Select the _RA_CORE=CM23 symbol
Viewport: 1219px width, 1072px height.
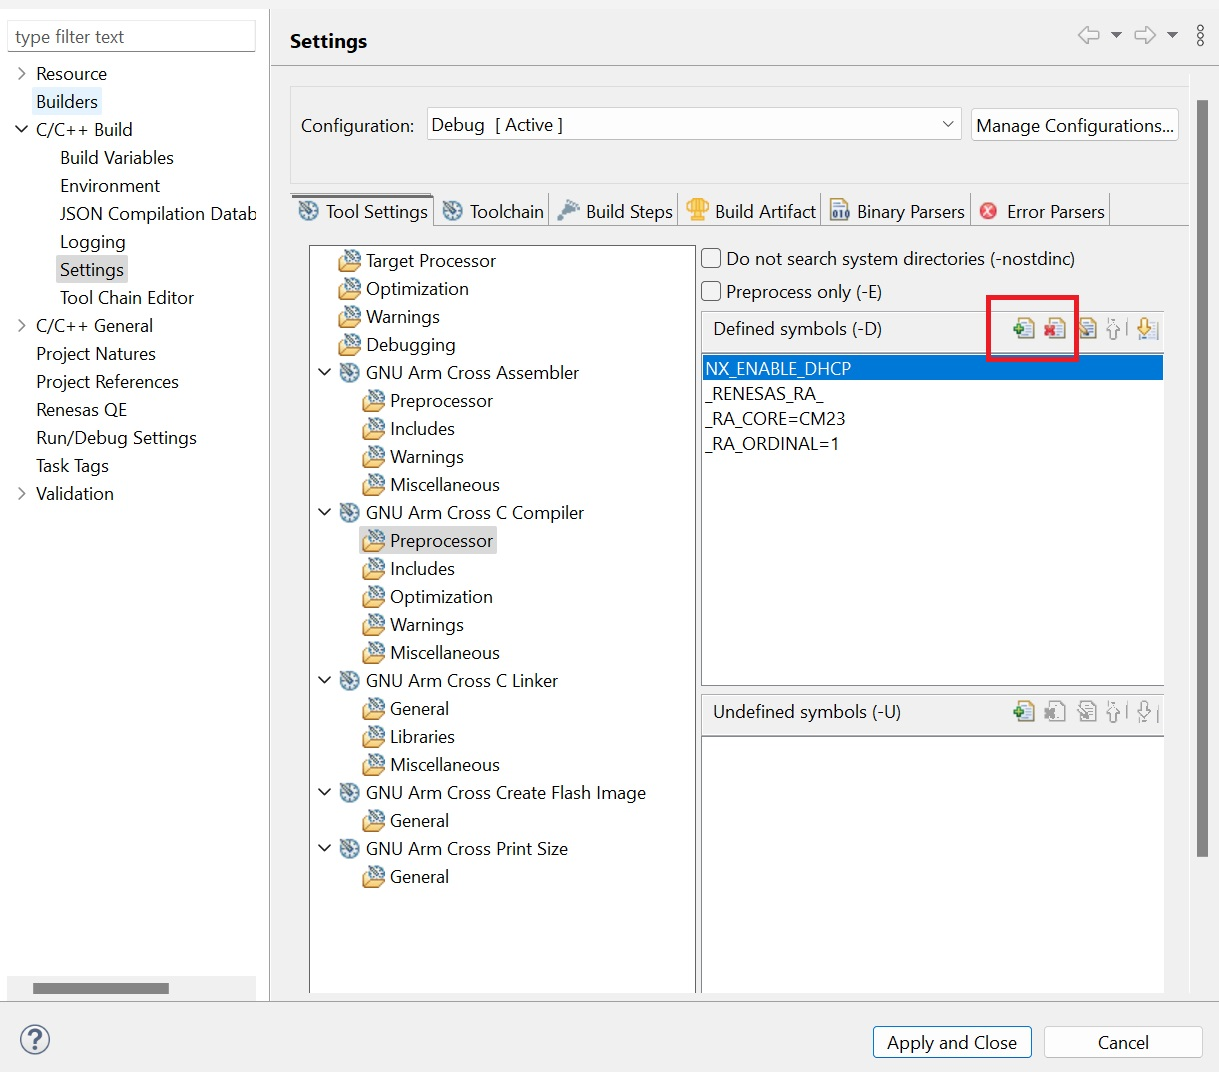coord(932,418)
